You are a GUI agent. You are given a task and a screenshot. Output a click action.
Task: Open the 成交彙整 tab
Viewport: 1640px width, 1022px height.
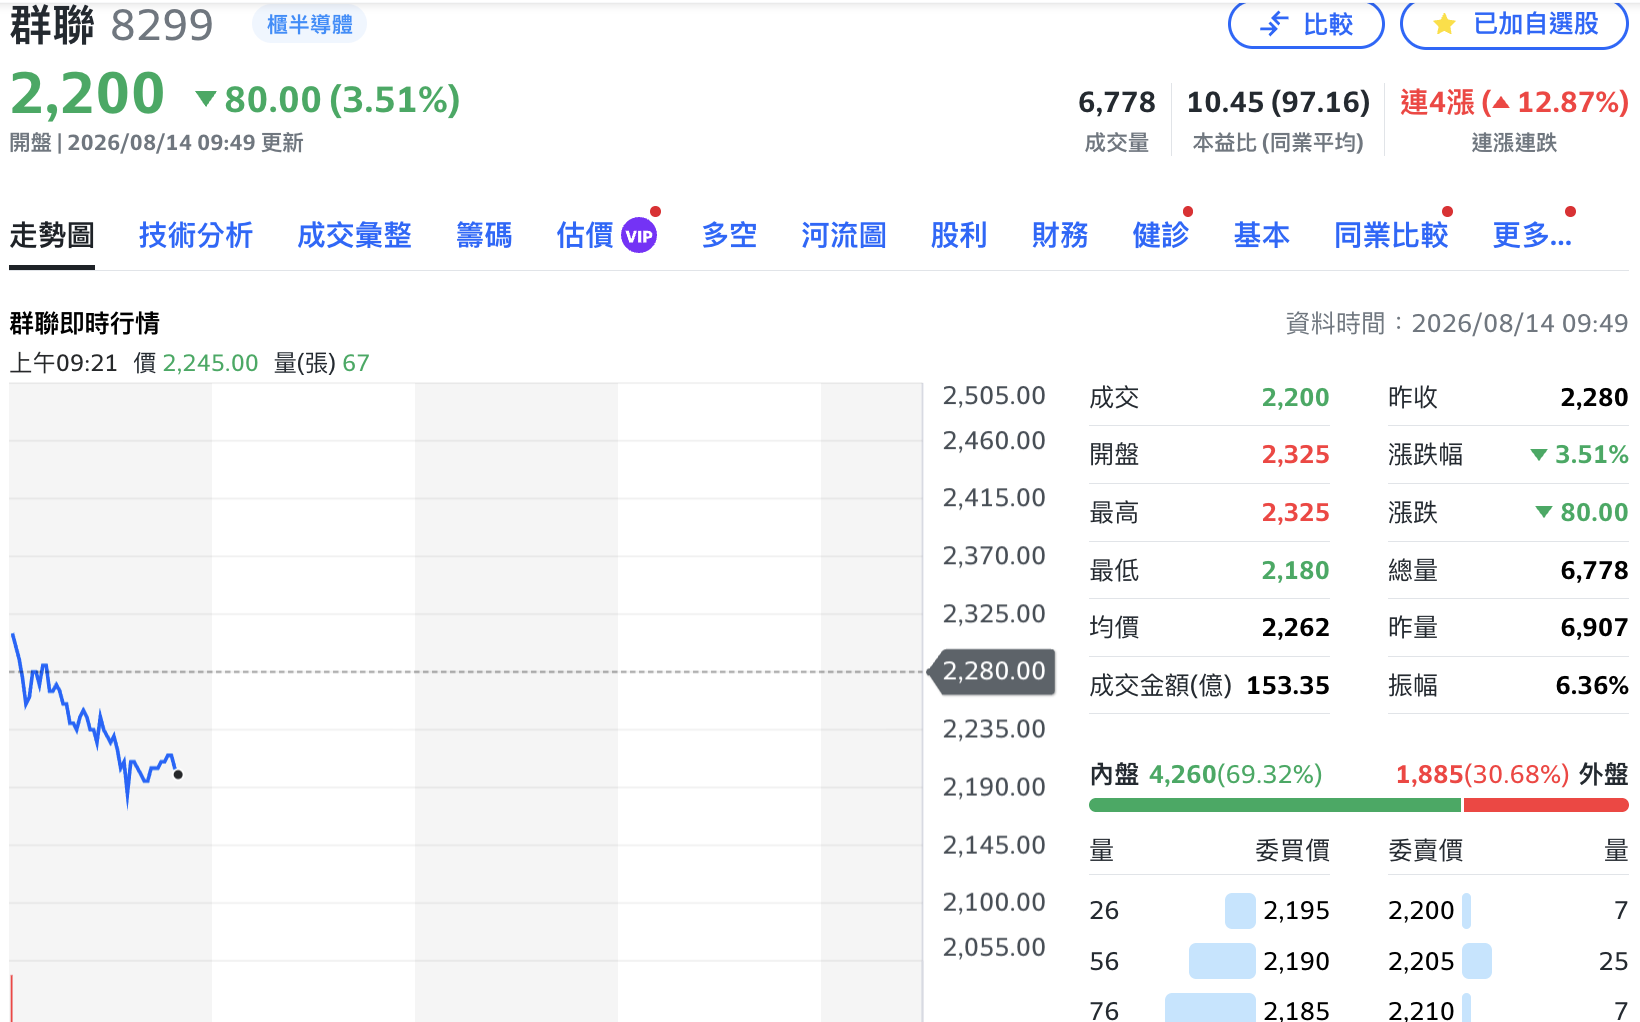355,236
